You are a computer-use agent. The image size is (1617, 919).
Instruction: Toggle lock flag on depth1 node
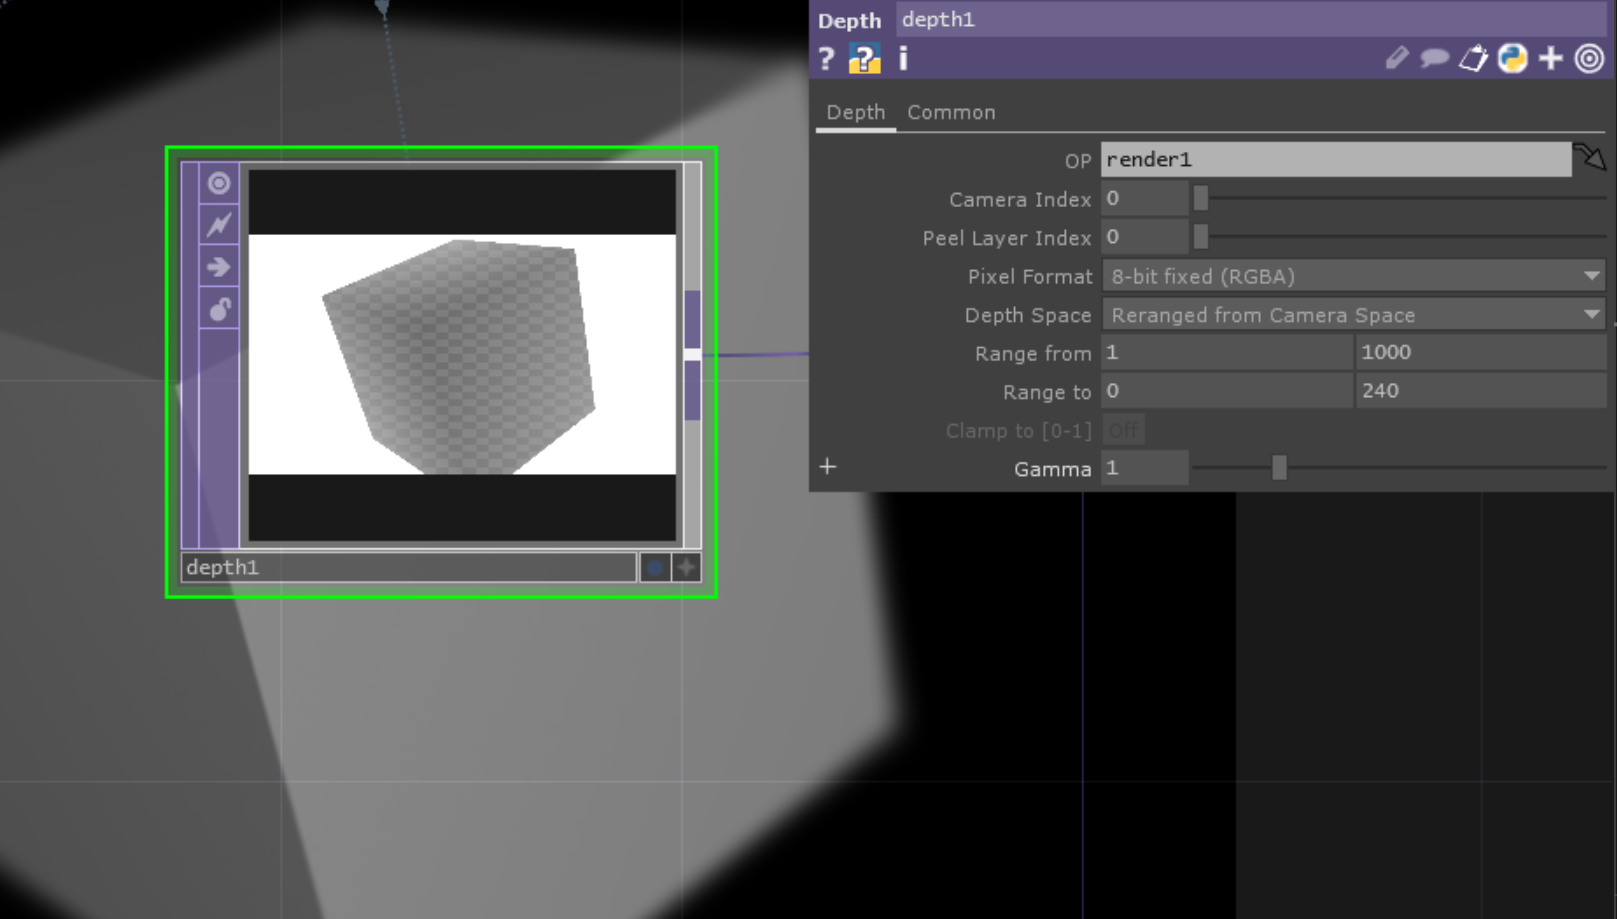(x=219, y=309)
